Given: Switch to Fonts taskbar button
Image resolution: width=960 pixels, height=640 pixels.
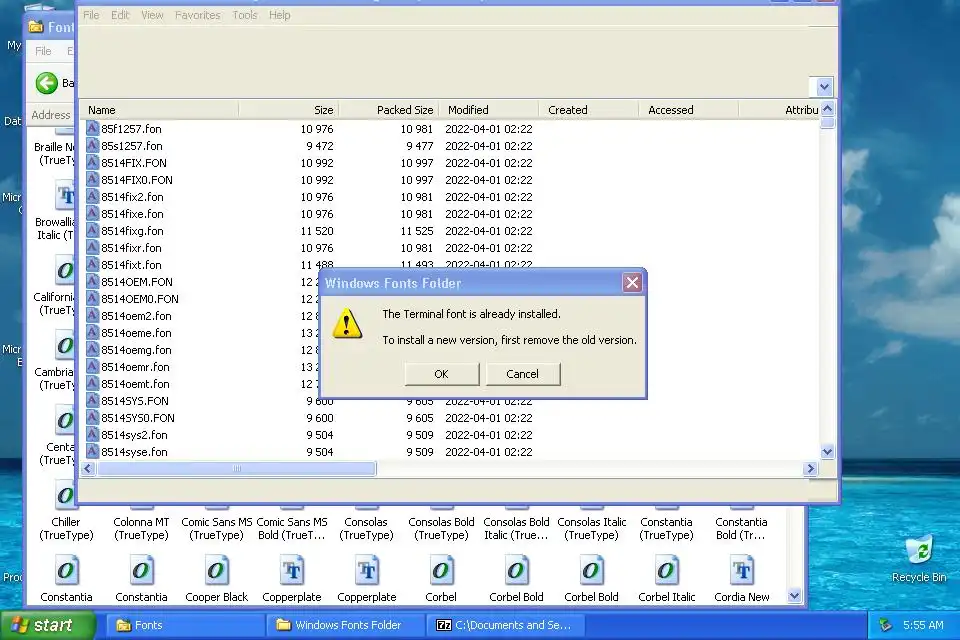Looking at the screenshot, I should pyautogui.click(x=185, y=625).
